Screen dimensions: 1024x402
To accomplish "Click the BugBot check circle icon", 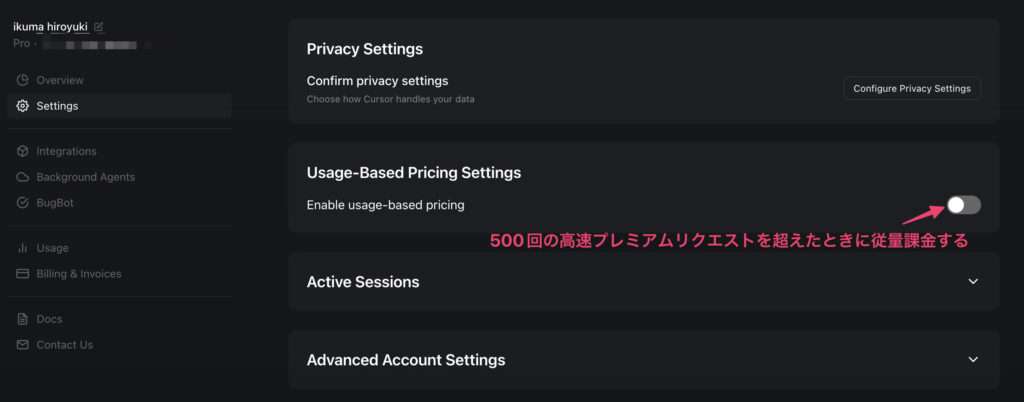I will pos(23,203).
